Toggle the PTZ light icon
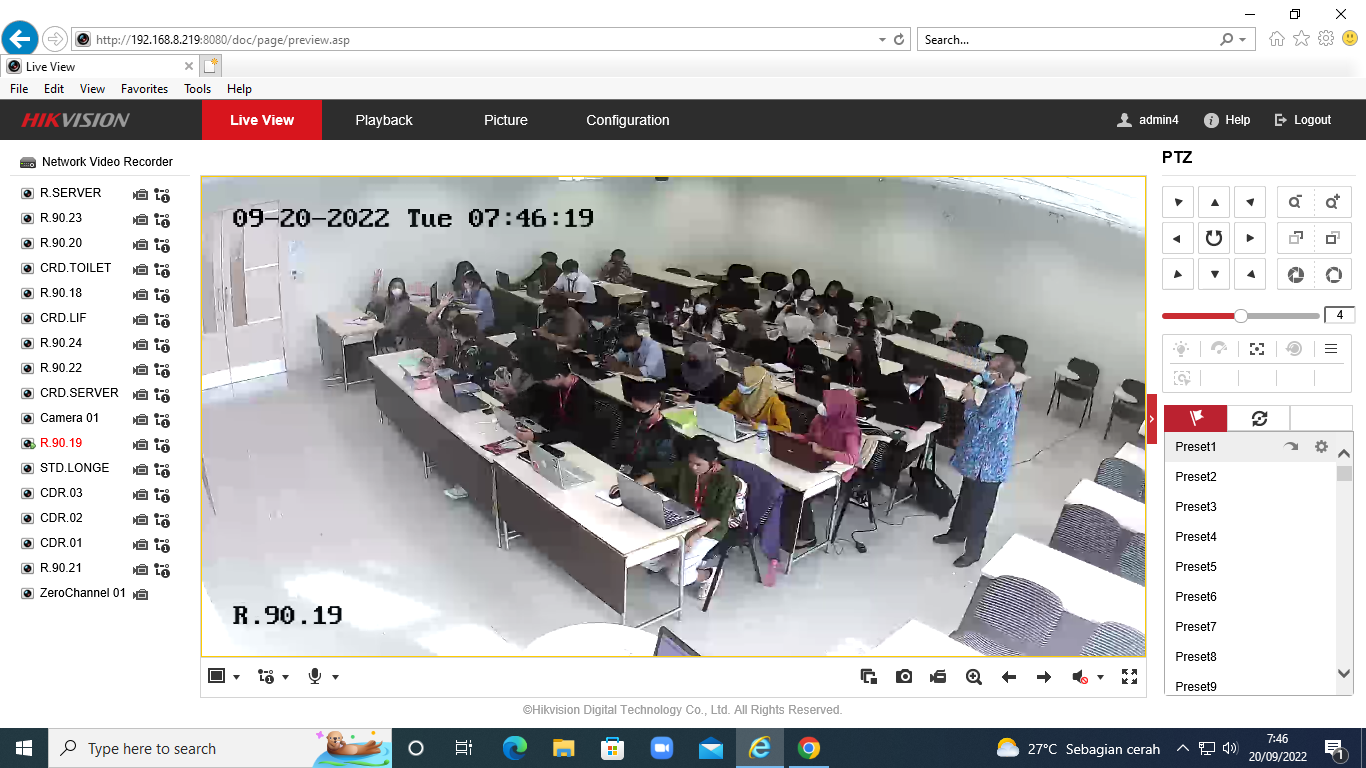 click(x=1182, y=349)
